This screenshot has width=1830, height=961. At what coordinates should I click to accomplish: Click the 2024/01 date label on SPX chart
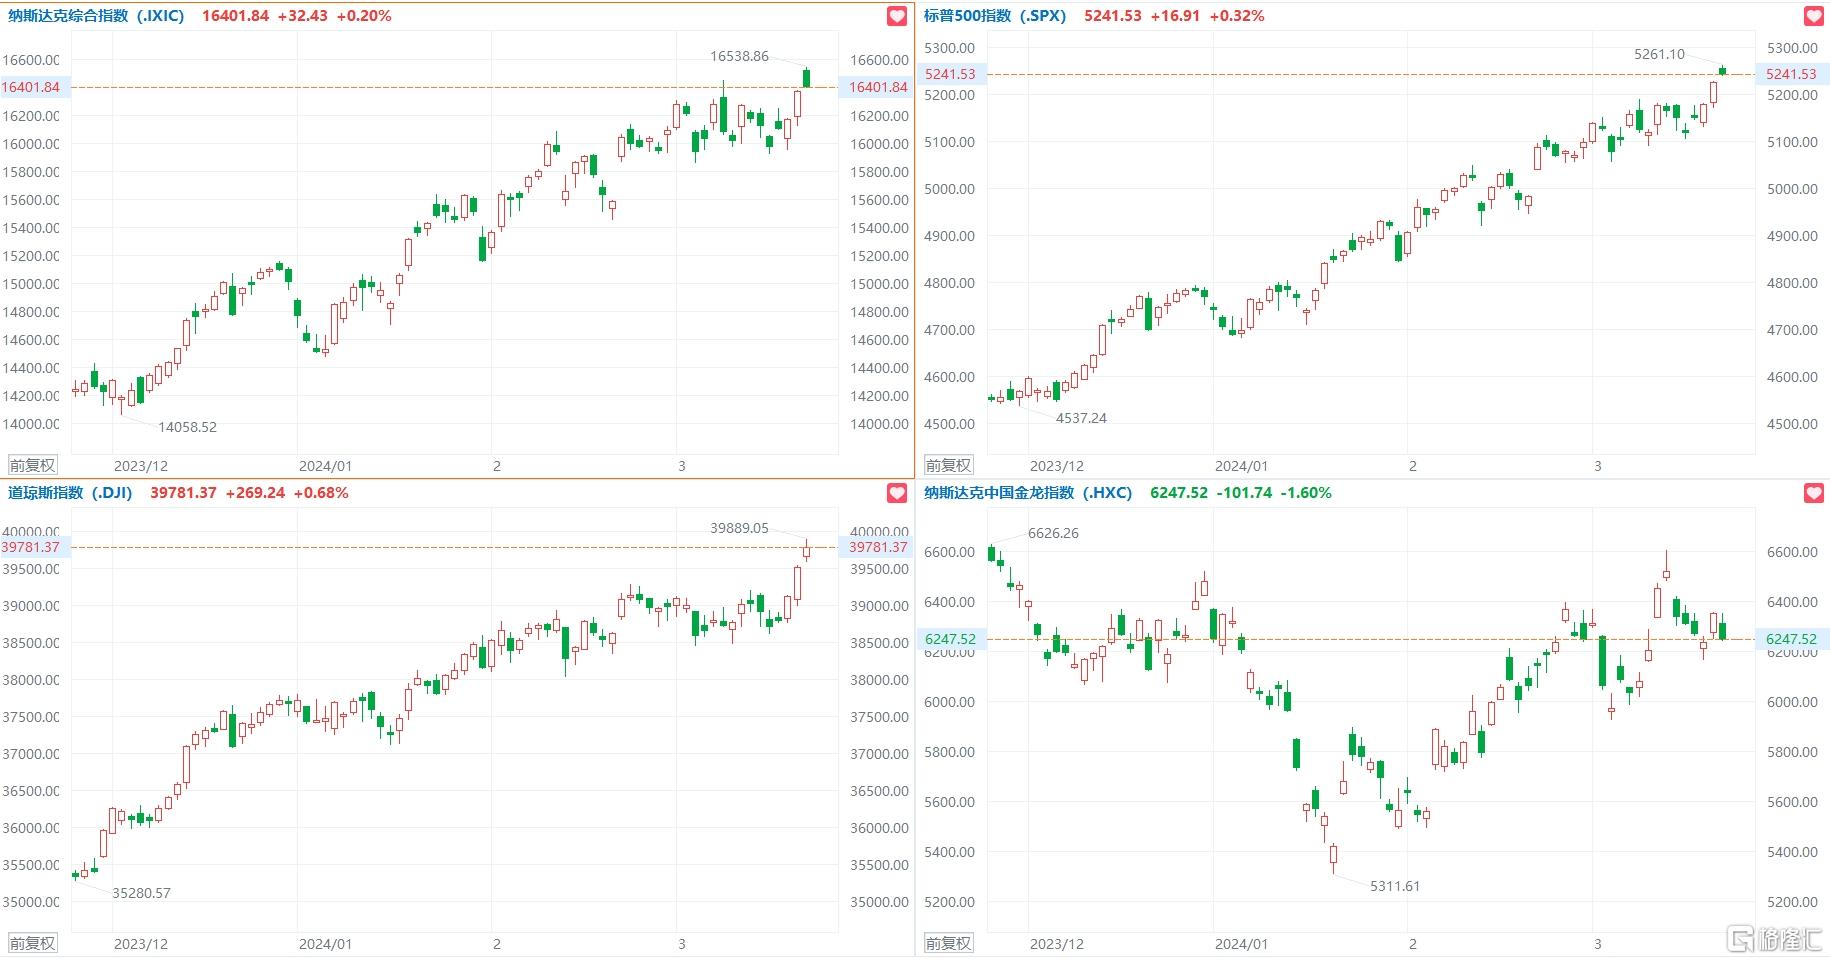tap(1241, 466)
